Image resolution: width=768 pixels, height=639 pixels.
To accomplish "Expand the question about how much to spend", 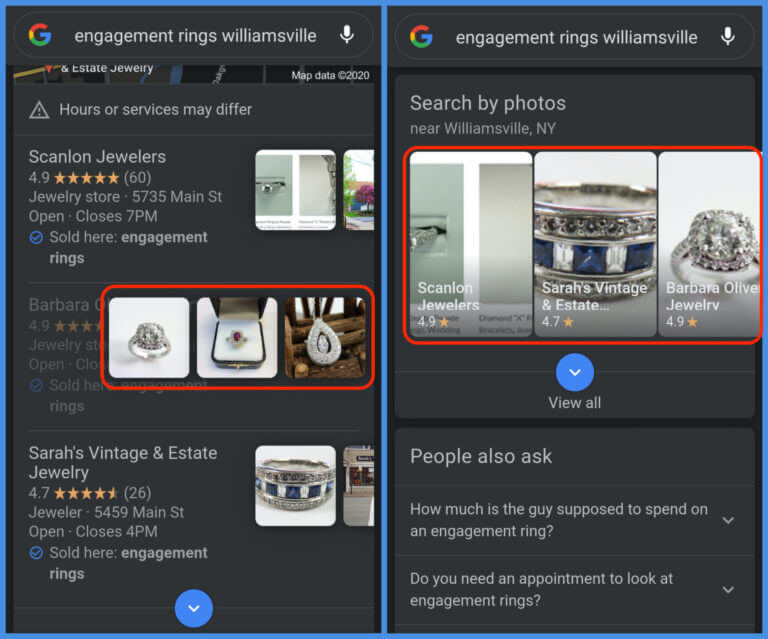I will (728, 520).
